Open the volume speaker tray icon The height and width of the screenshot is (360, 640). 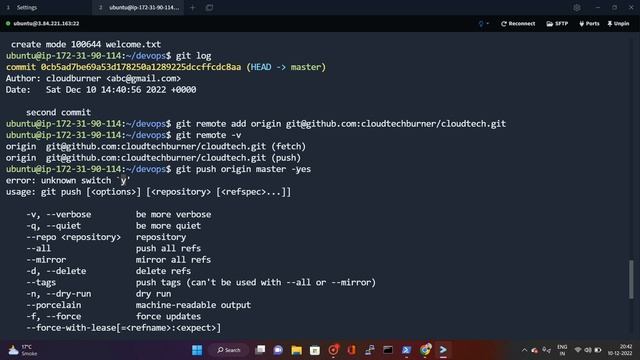588,350
